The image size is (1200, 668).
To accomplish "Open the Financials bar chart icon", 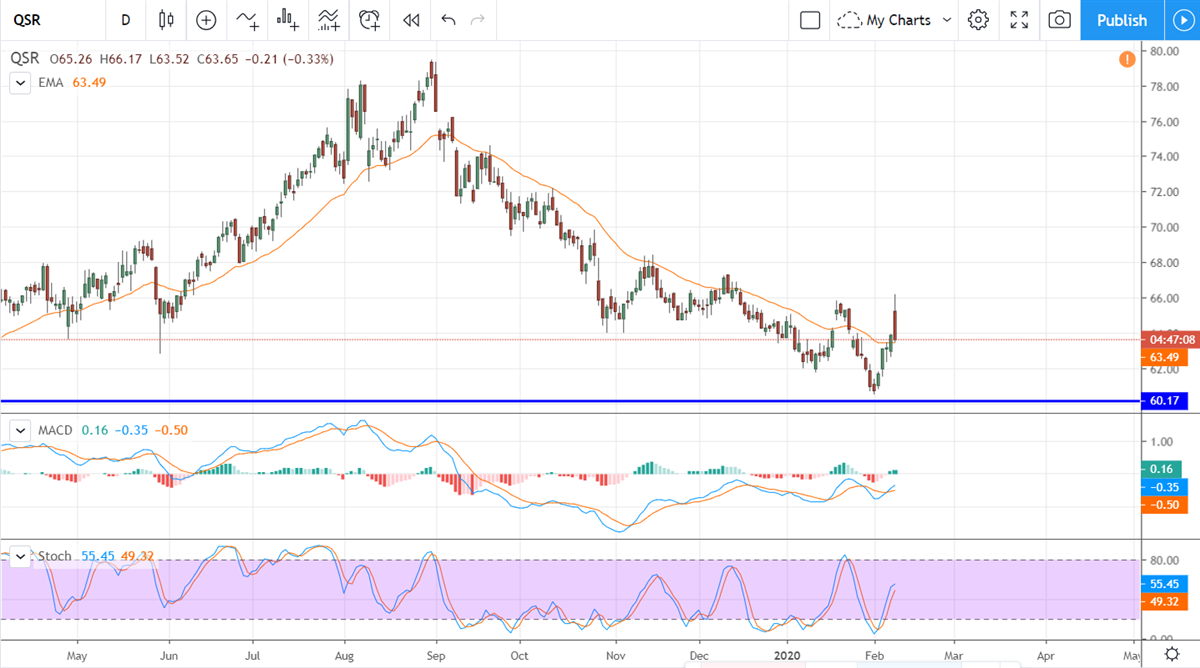I will point(288,20).
